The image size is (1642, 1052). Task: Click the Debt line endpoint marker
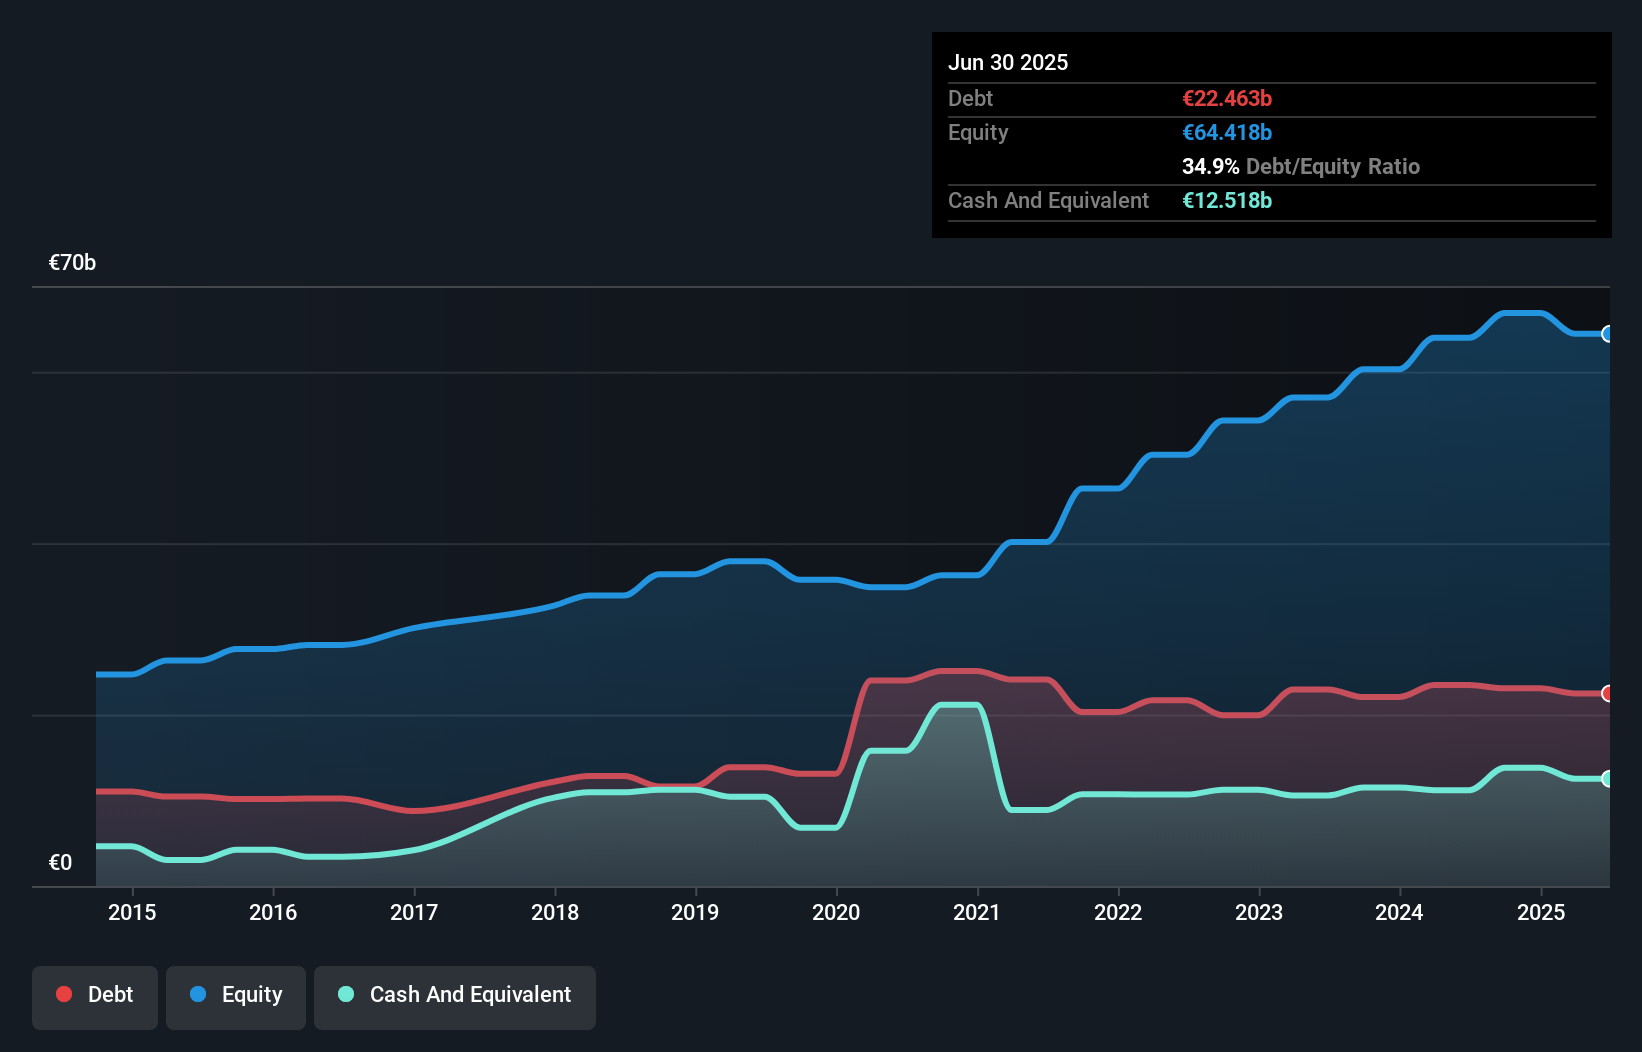[1608, 692]
